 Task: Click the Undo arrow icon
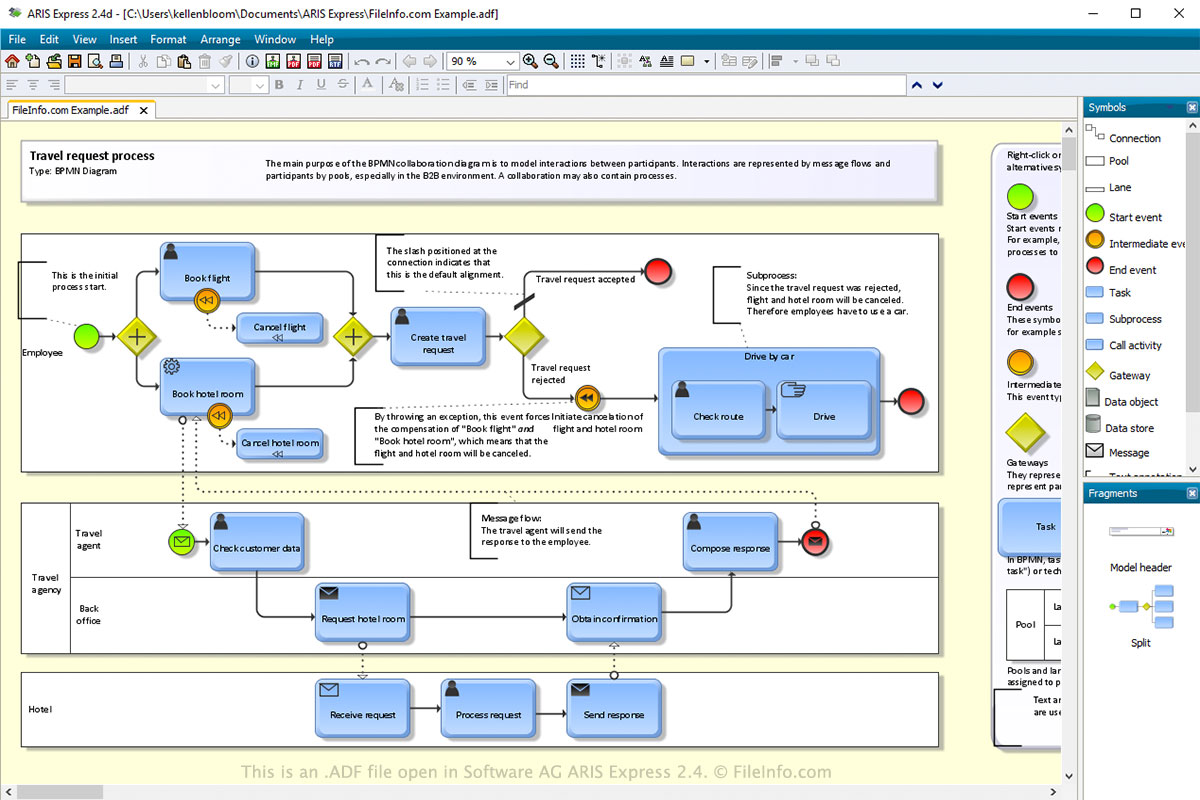point(362,61)
